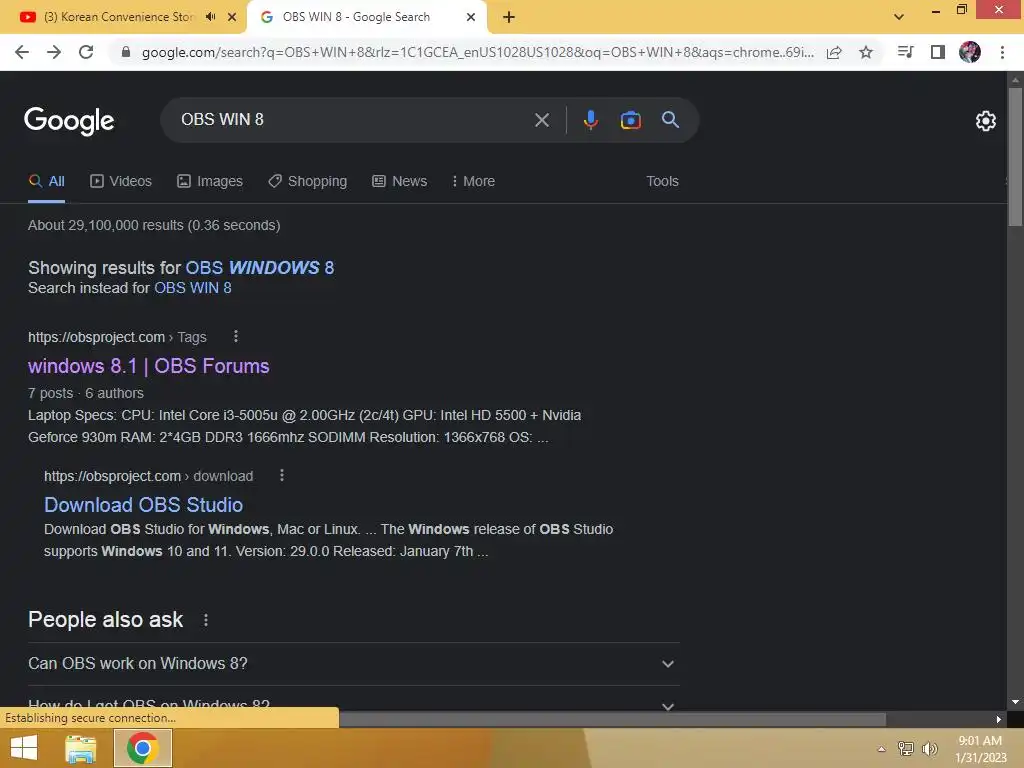This screenshot has height=768, width=1024.
Task: Open the Chrome profile avatar
Action: pos(970,52)
